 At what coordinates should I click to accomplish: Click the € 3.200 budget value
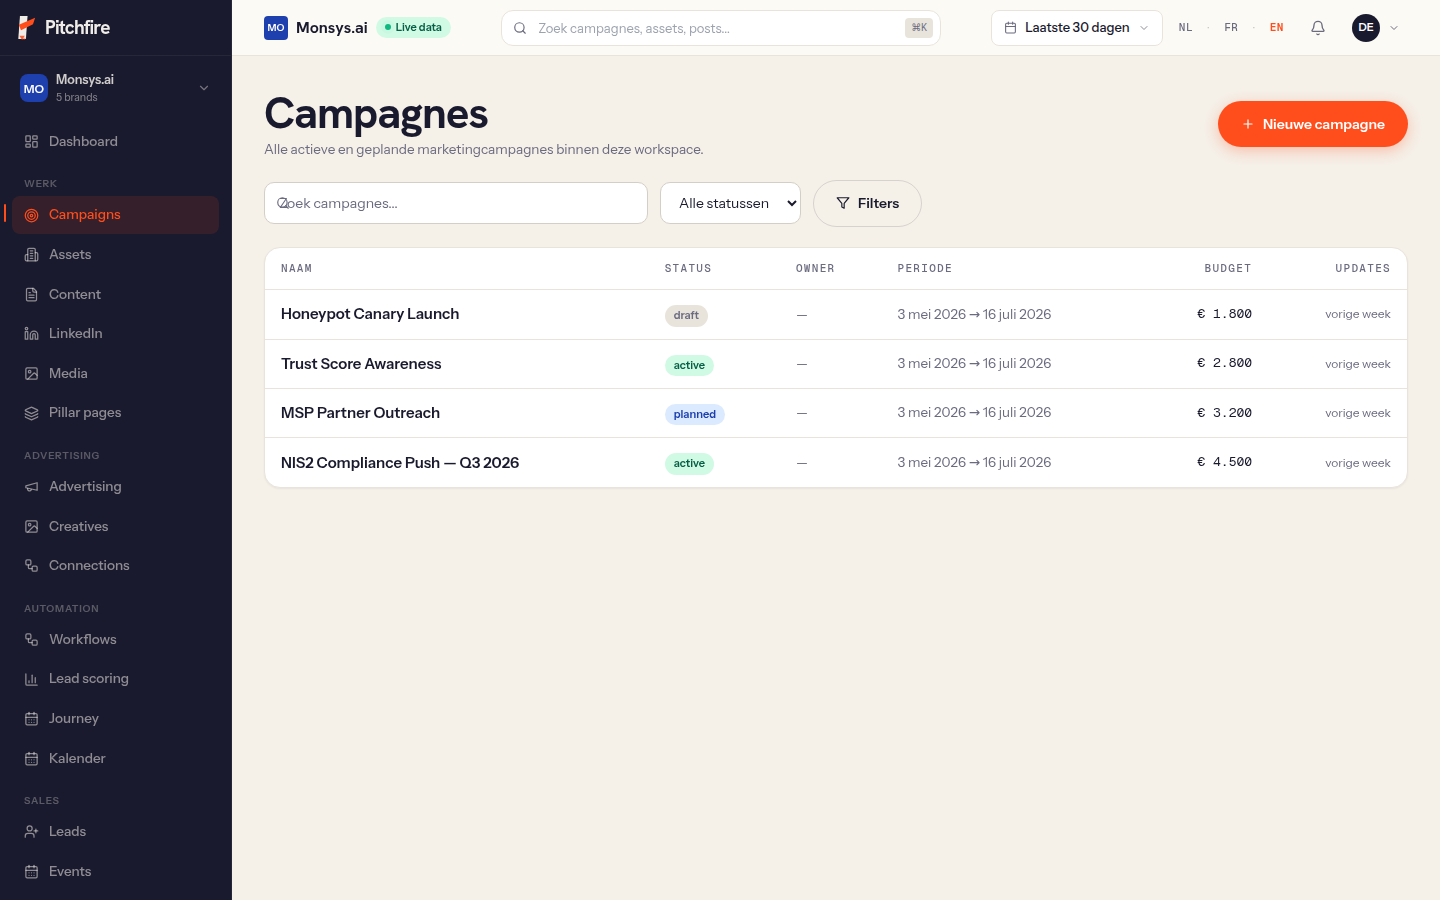[1224, 413]
